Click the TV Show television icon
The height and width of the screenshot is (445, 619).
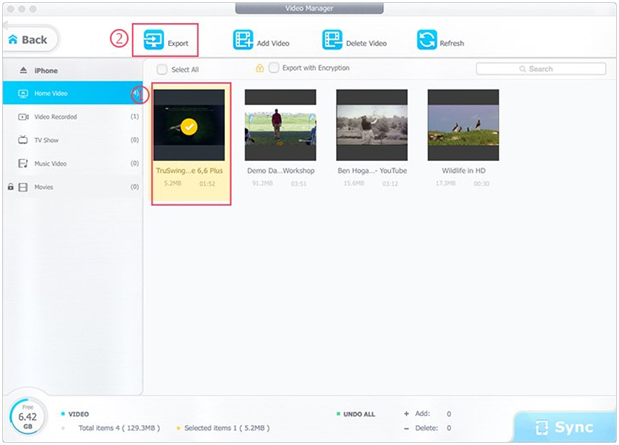23,140
